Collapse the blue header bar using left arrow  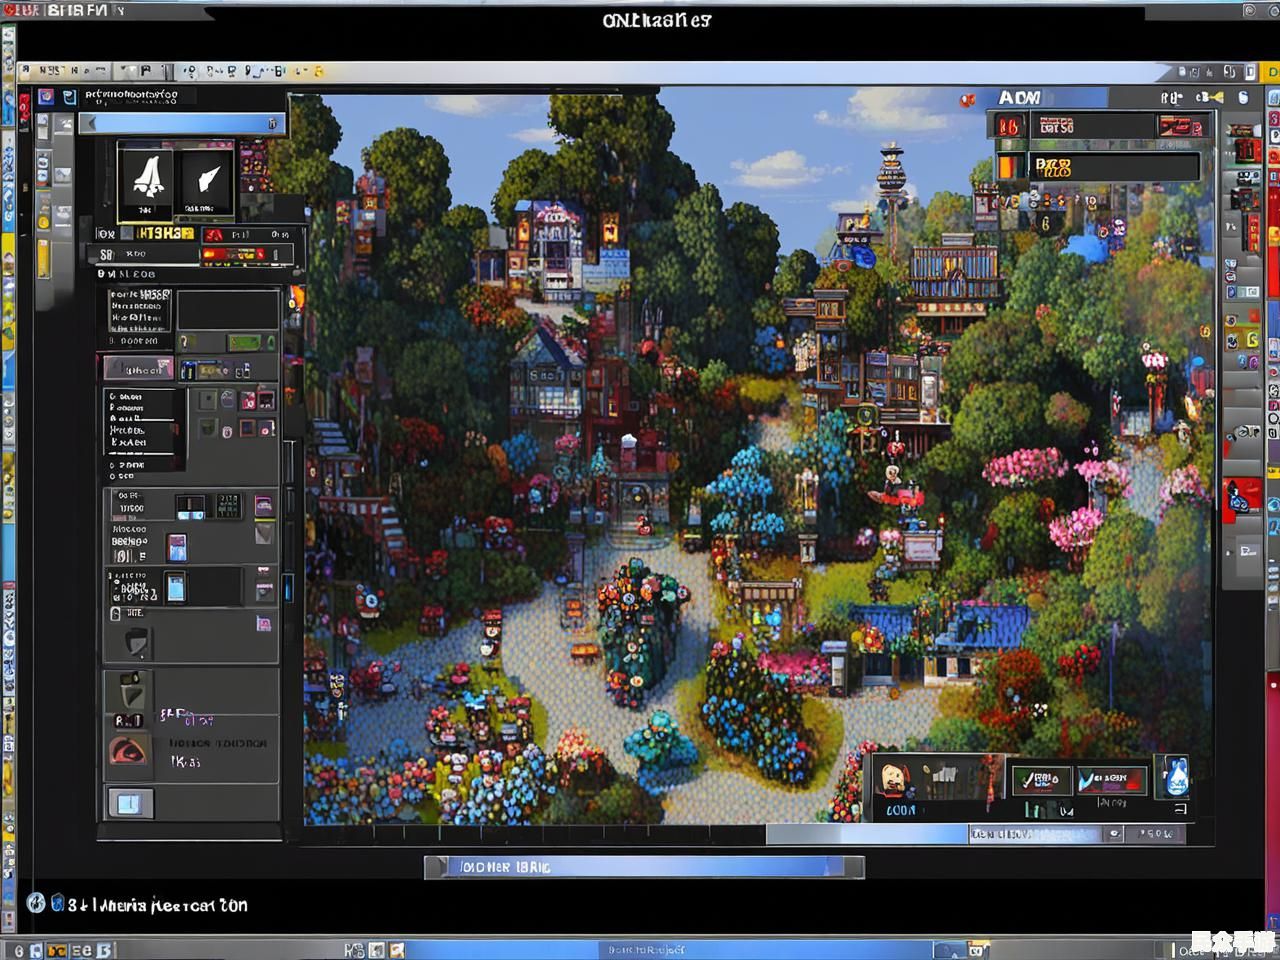tap(91, 123)
